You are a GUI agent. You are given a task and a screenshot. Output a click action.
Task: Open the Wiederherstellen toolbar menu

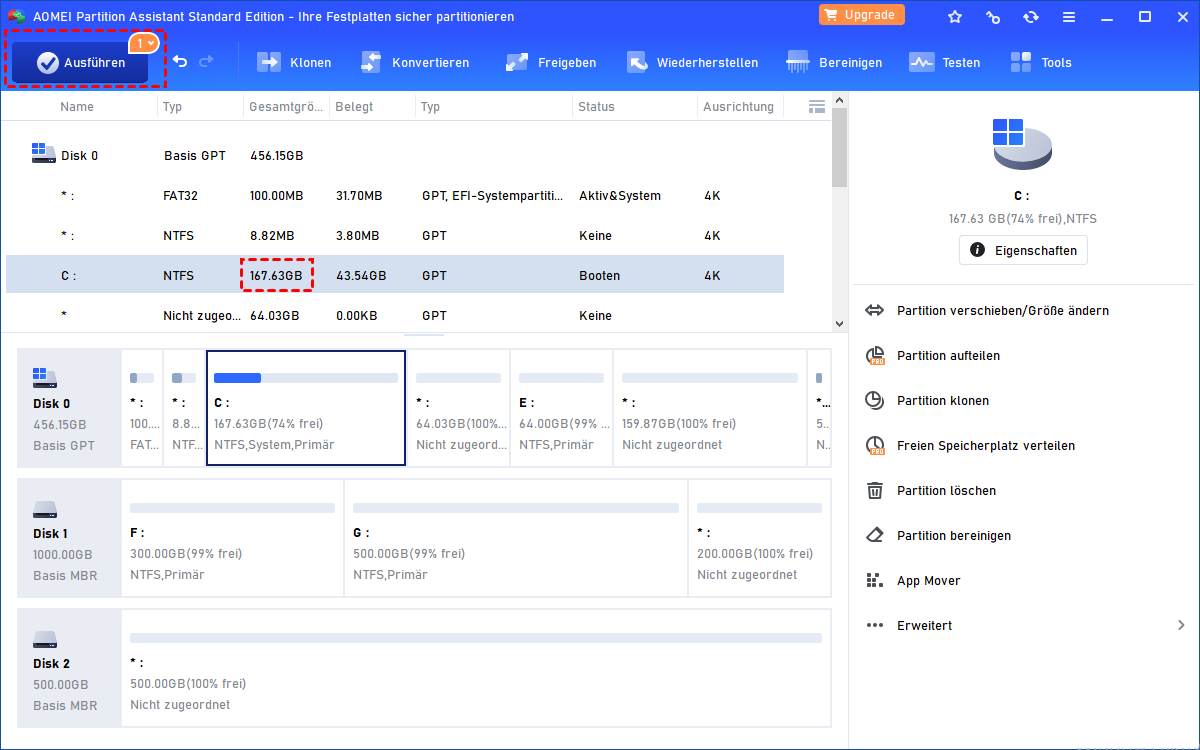(692, 62)
